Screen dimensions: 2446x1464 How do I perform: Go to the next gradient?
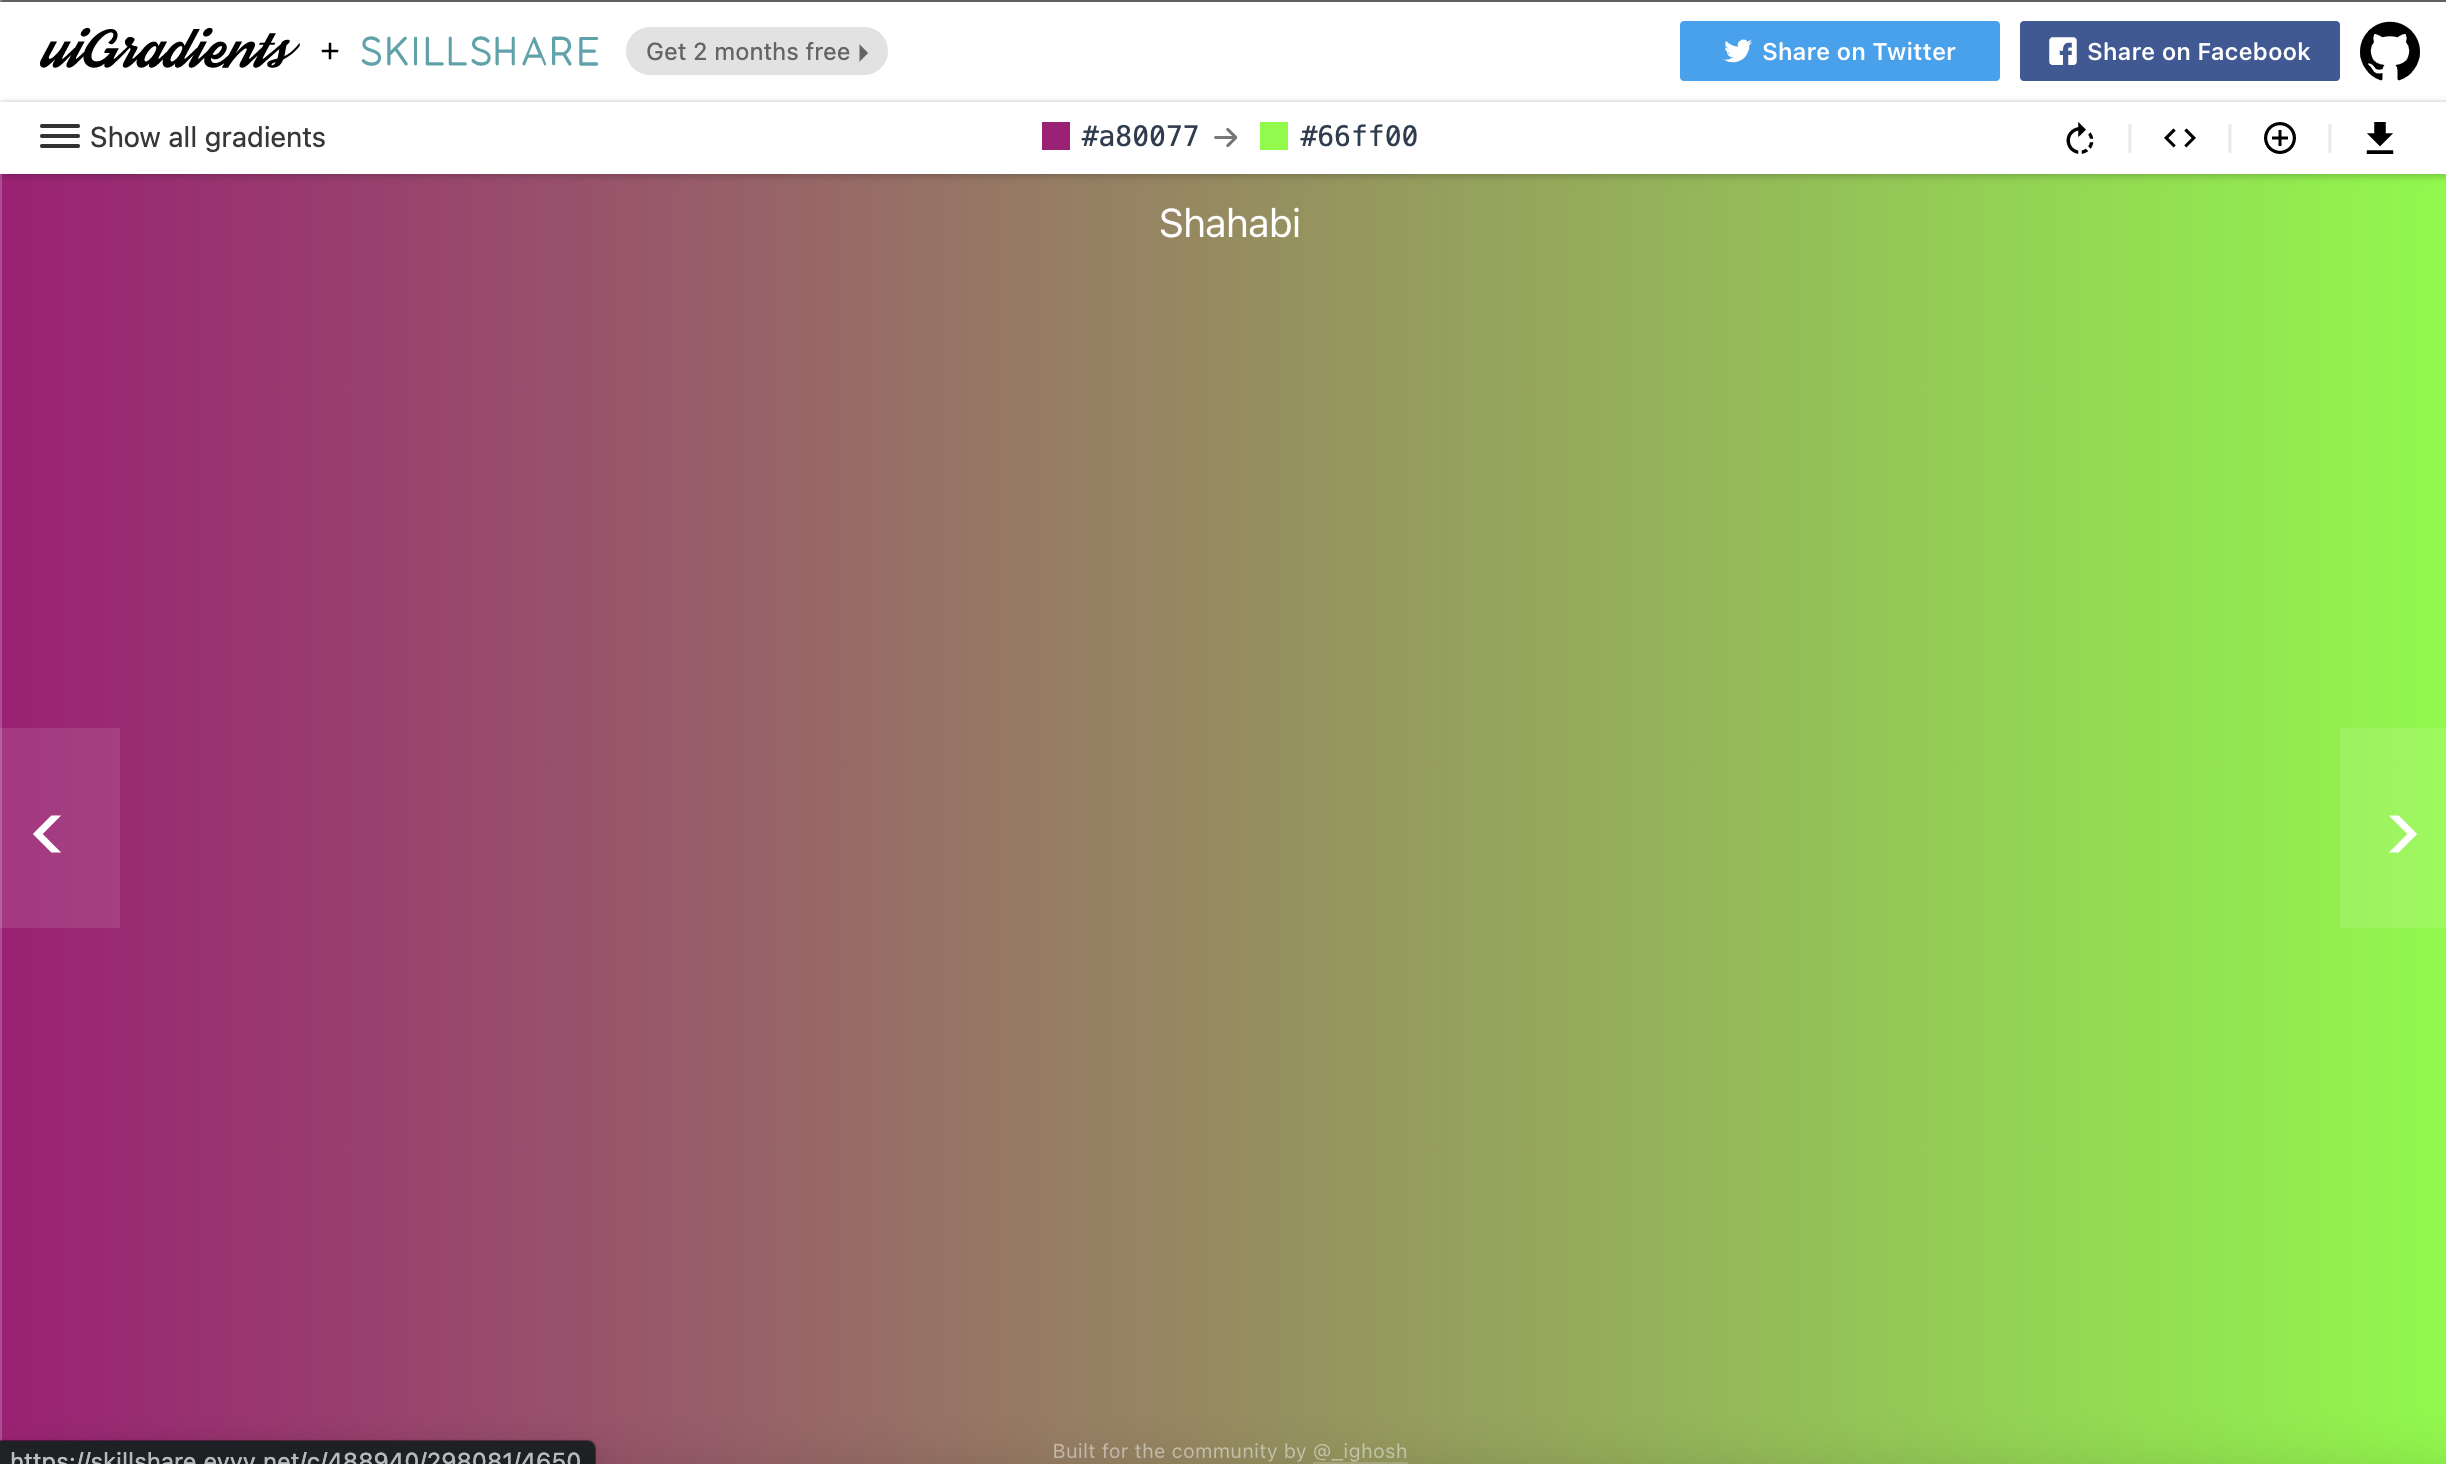point(2392,828)
